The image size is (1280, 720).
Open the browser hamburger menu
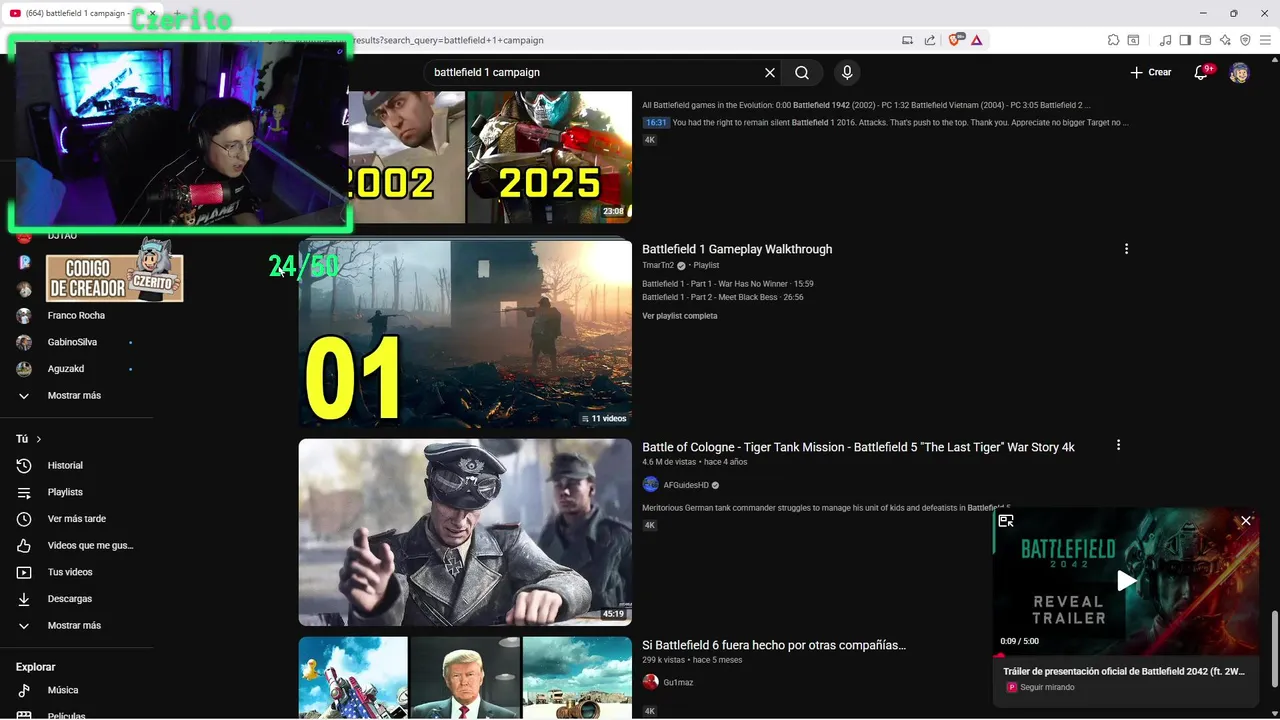(1265, 40)
